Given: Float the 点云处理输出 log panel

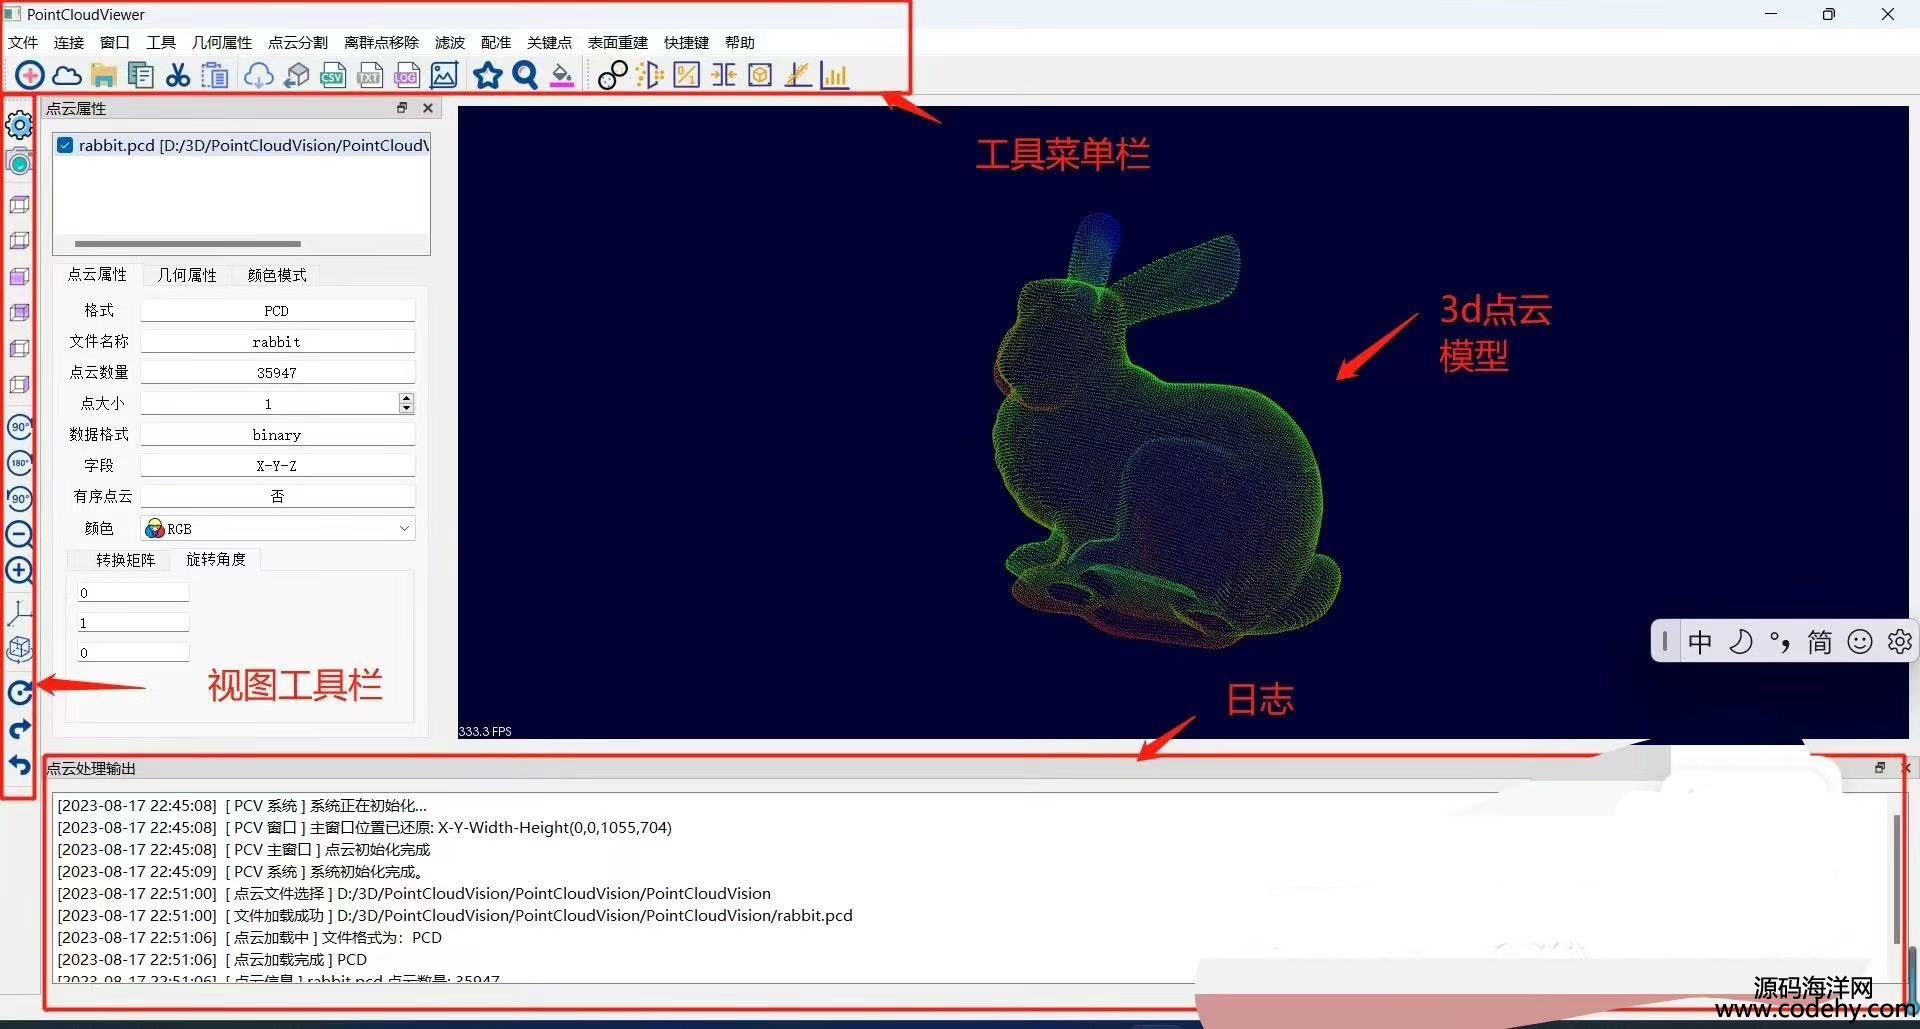Looking at the screenshot, I should click(x=1880, y=768).
